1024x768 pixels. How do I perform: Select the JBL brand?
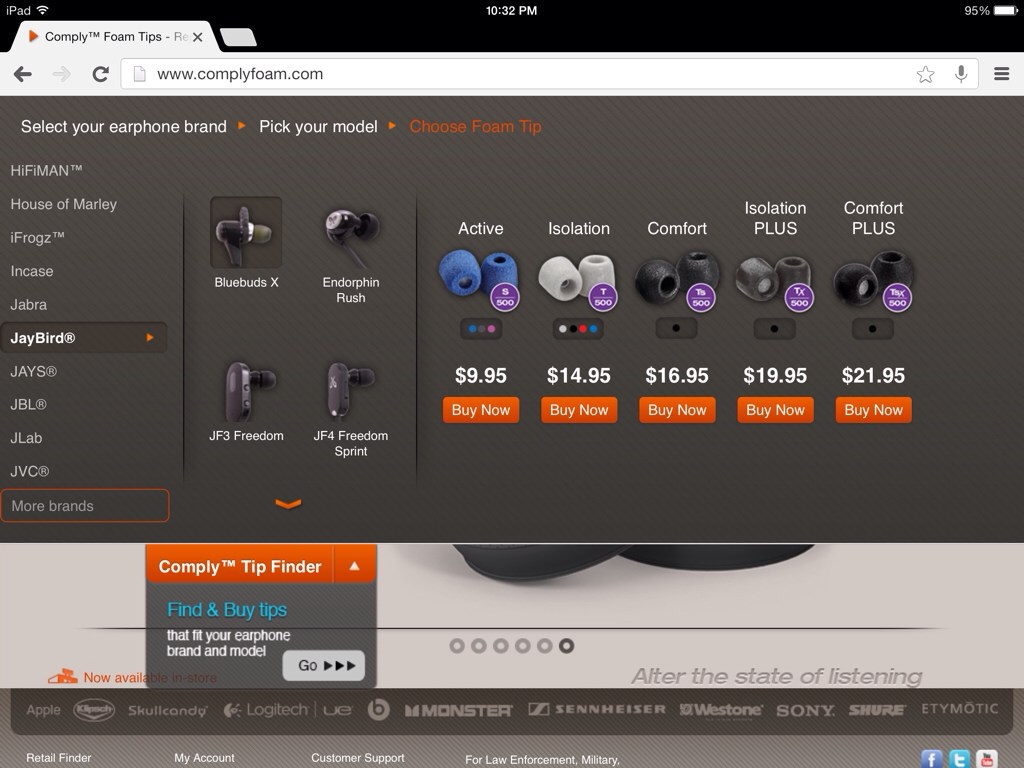pyautogui.click(x=28, y=405)
